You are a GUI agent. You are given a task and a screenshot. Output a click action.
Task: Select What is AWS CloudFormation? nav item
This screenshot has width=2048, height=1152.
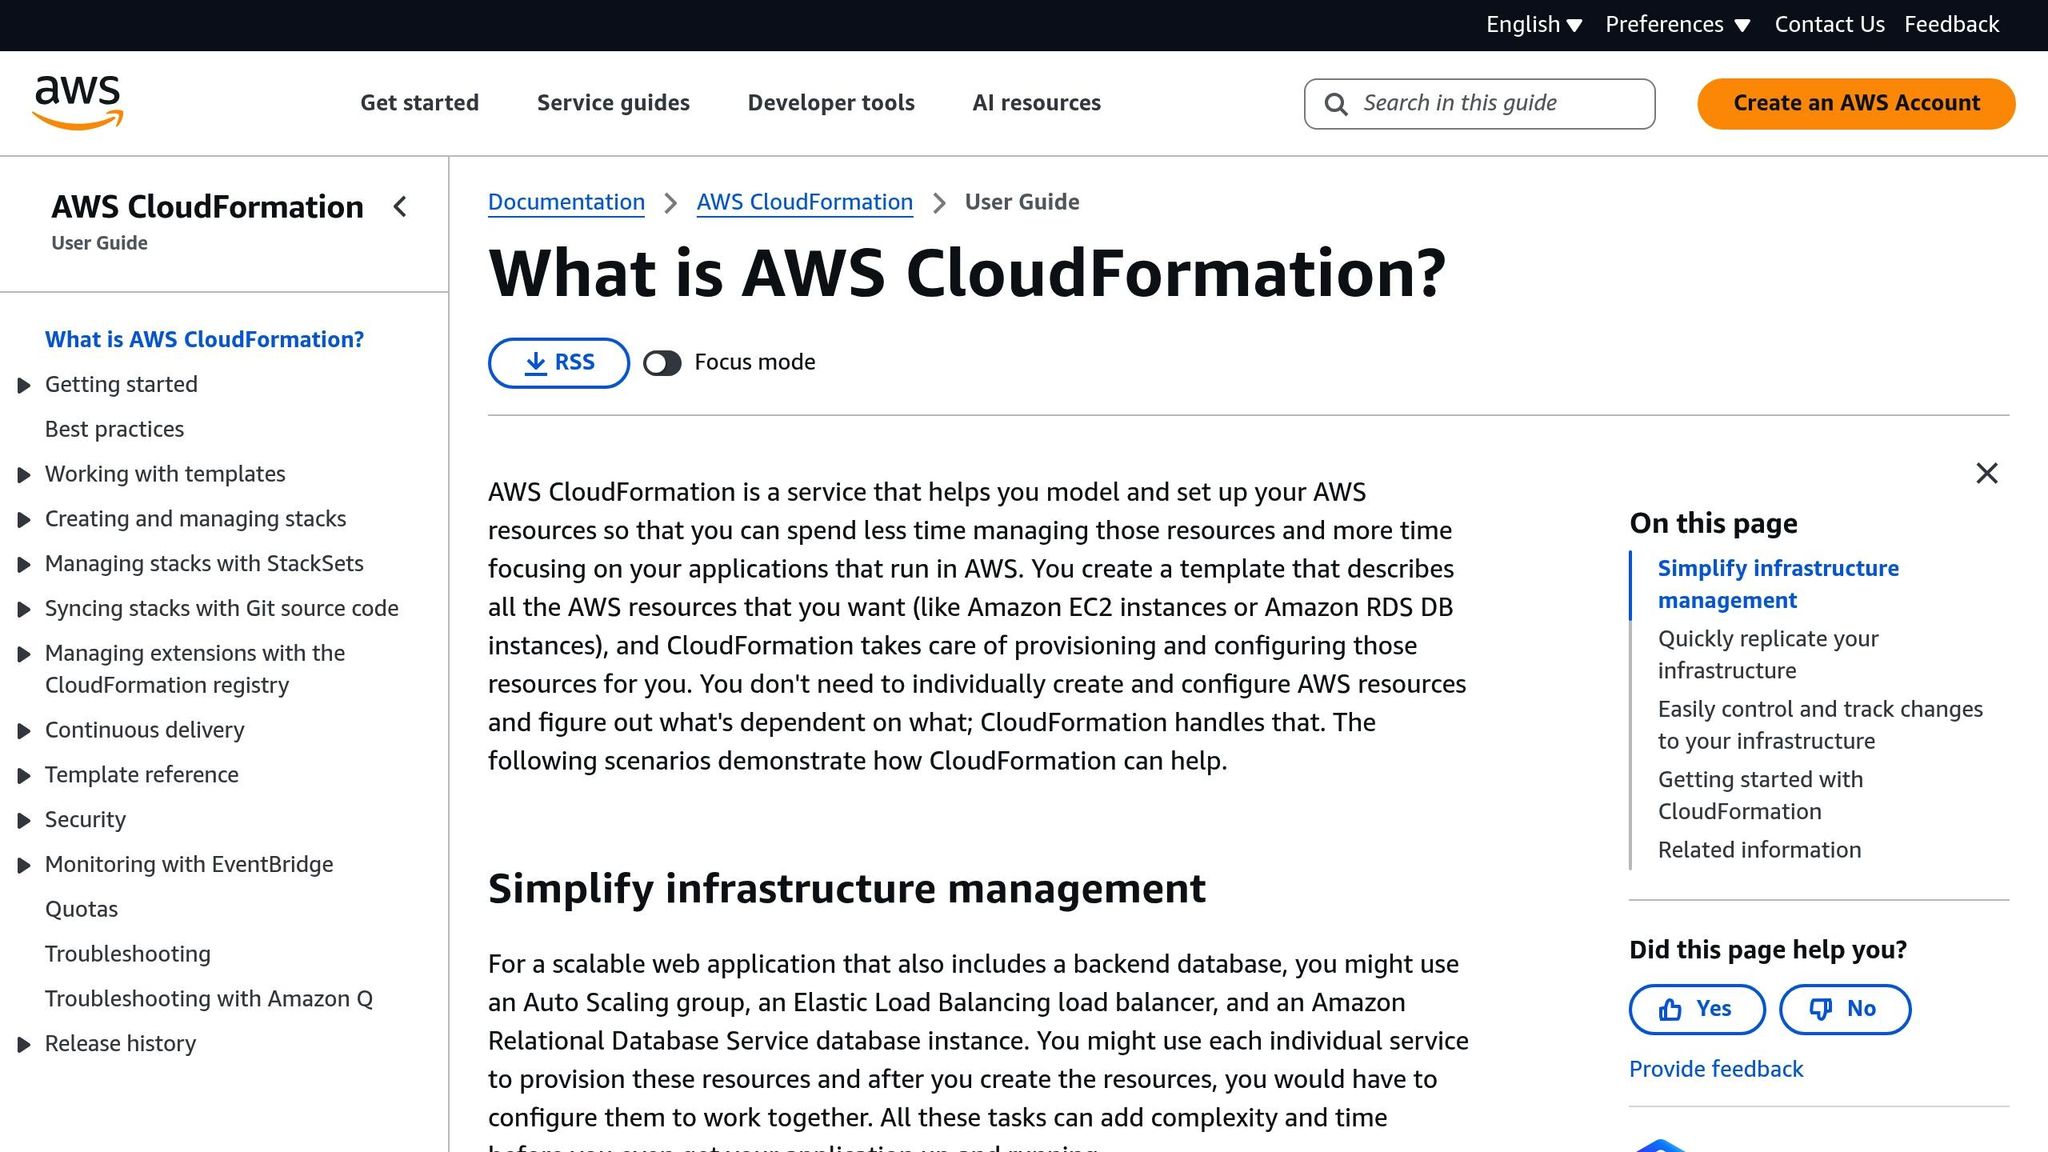pos(204,340)
